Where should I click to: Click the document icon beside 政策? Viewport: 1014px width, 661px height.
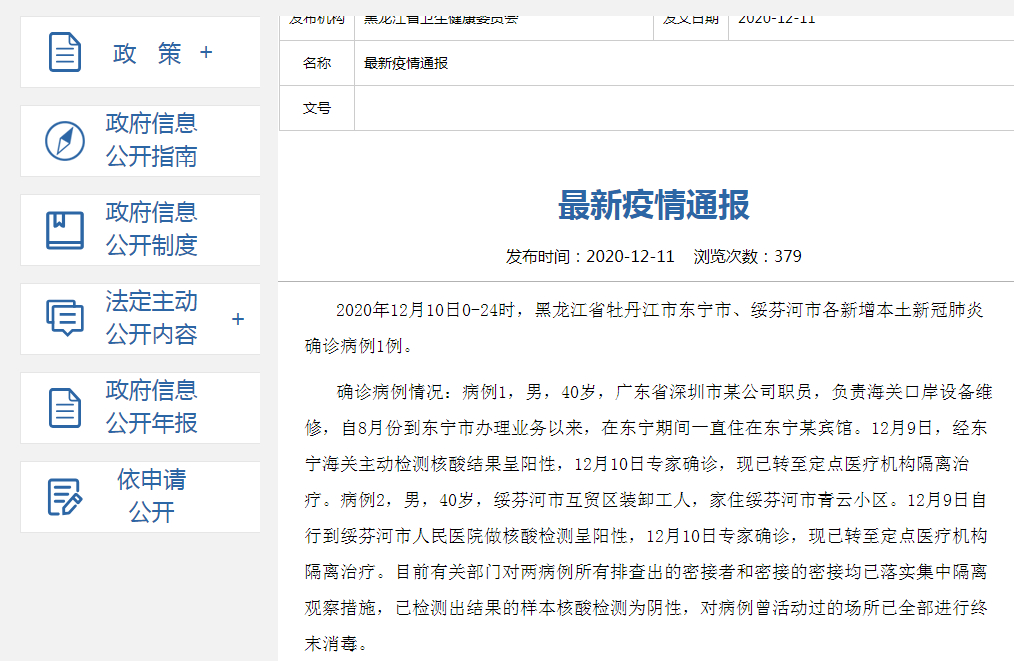click(64, 52)
